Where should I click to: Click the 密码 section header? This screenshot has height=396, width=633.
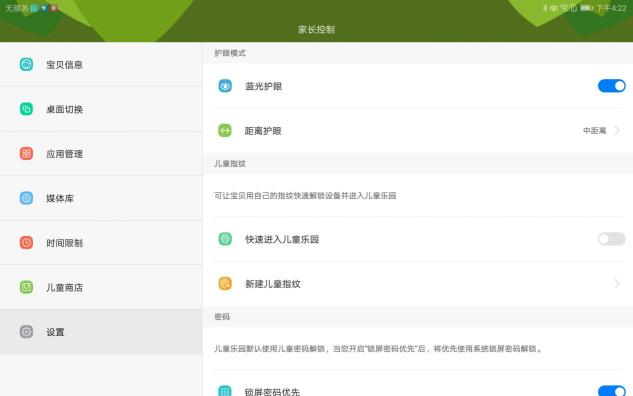click(222, 316)
